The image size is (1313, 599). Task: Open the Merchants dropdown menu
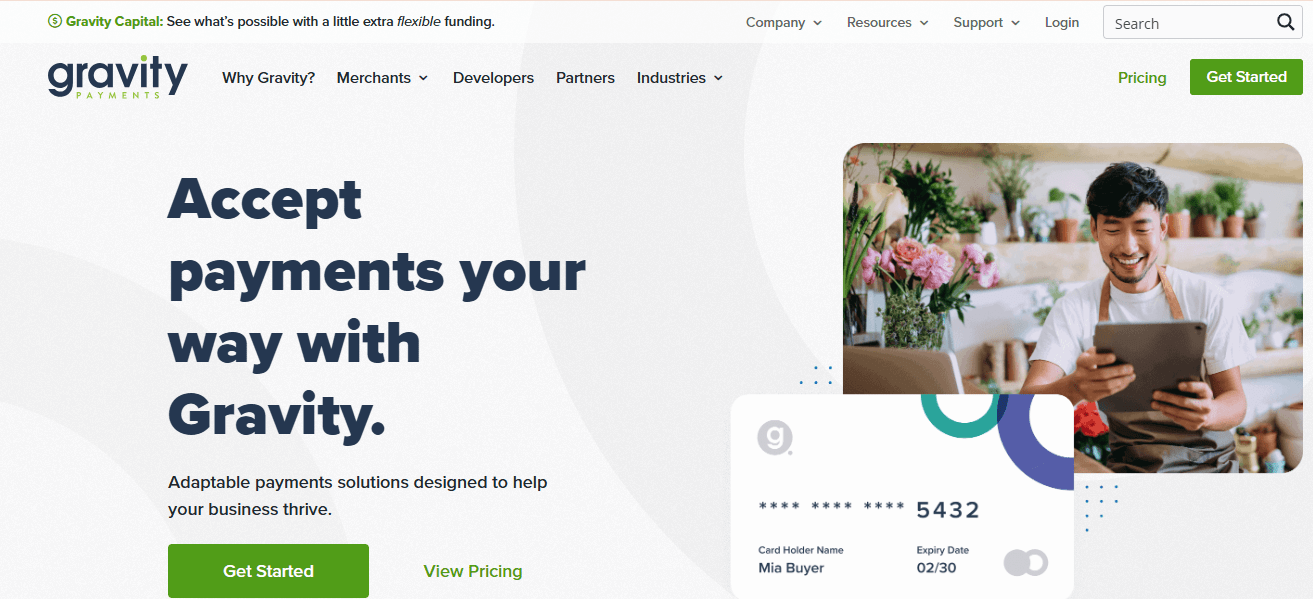click(x=383, y=77)
